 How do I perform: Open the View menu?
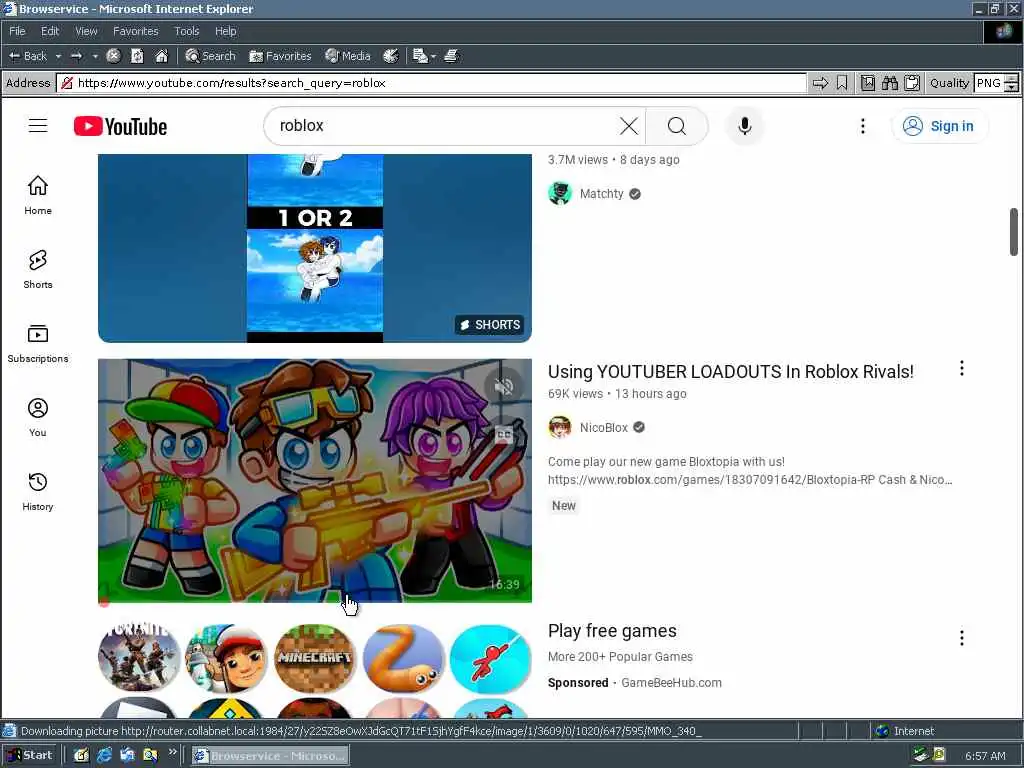[x=86, y=31]
